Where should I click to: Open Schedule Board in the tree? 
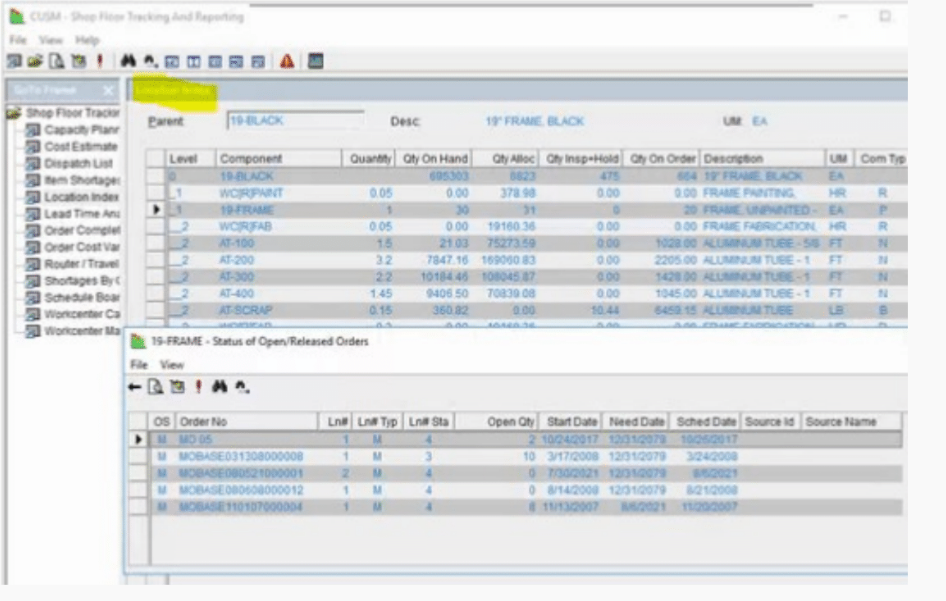pyautogui.click(x=82, y=297)
